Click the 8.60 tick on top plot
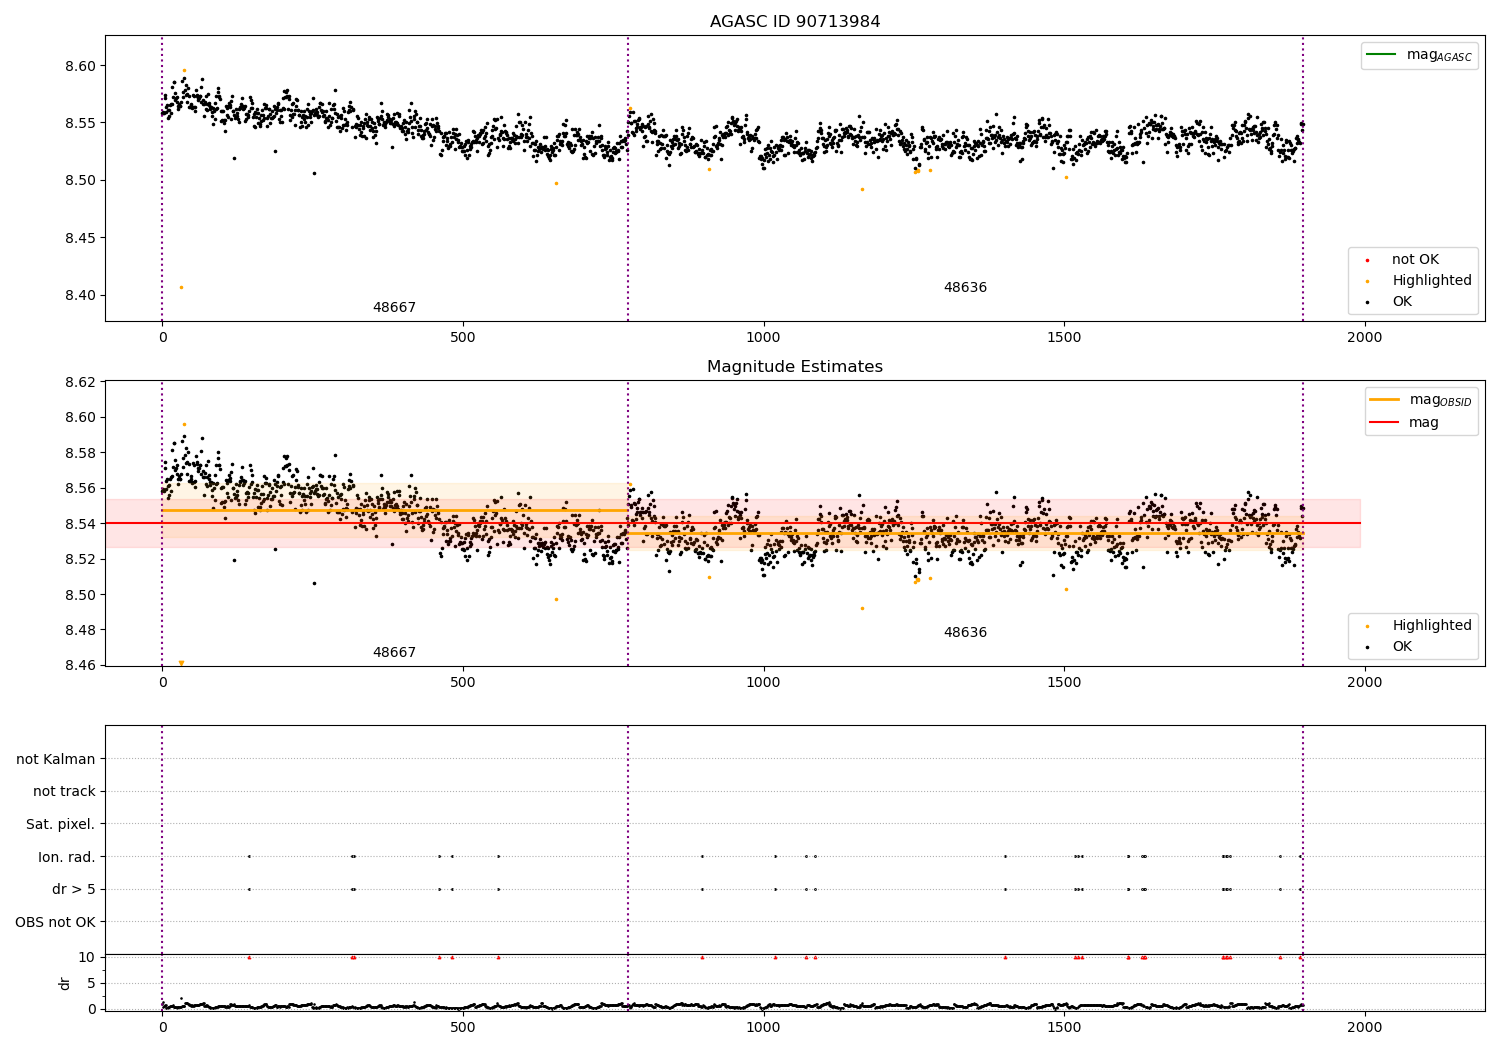 coord(79,66)
